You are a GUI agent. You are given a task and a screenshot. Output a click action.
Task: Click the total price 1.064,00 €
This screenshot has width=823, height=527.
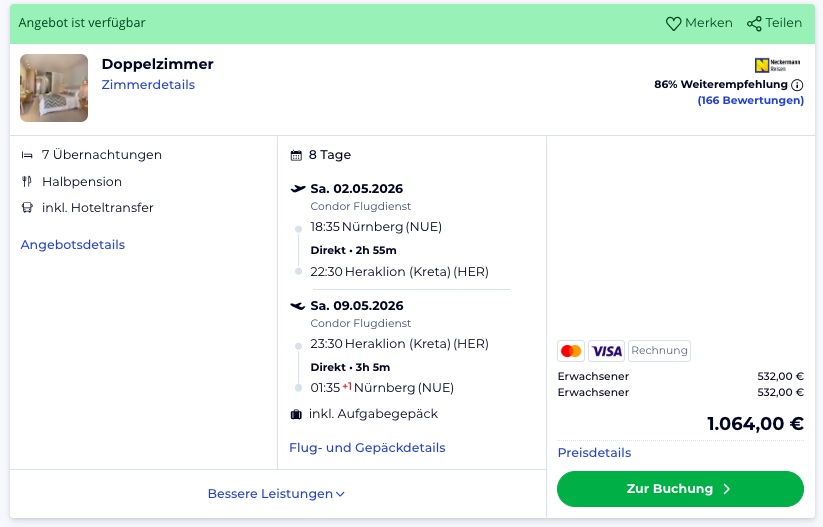click(x=755, y=424)
